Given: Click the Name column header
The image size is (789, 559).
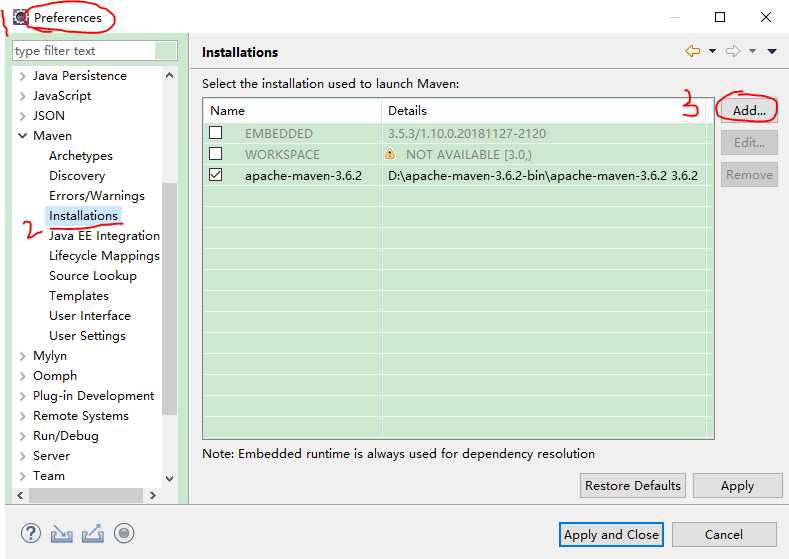Looking at the screenshot, I should pyautogui.click(x=292, y=111).
